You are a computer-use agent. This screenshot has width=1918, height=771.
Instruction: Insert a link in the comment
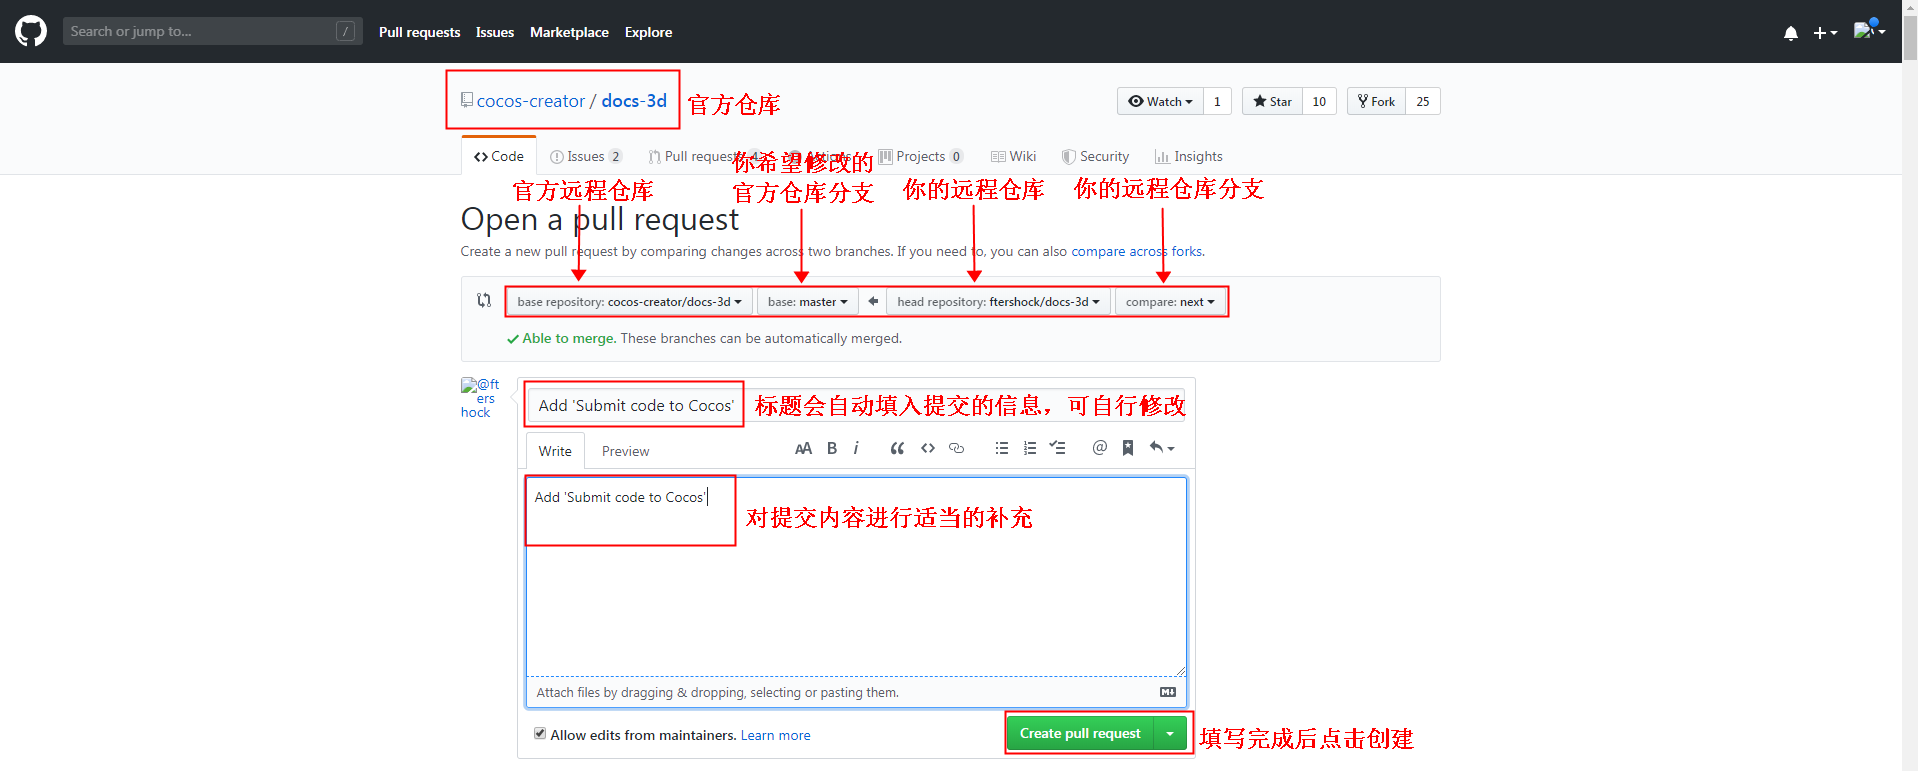(x=957, y=448)
